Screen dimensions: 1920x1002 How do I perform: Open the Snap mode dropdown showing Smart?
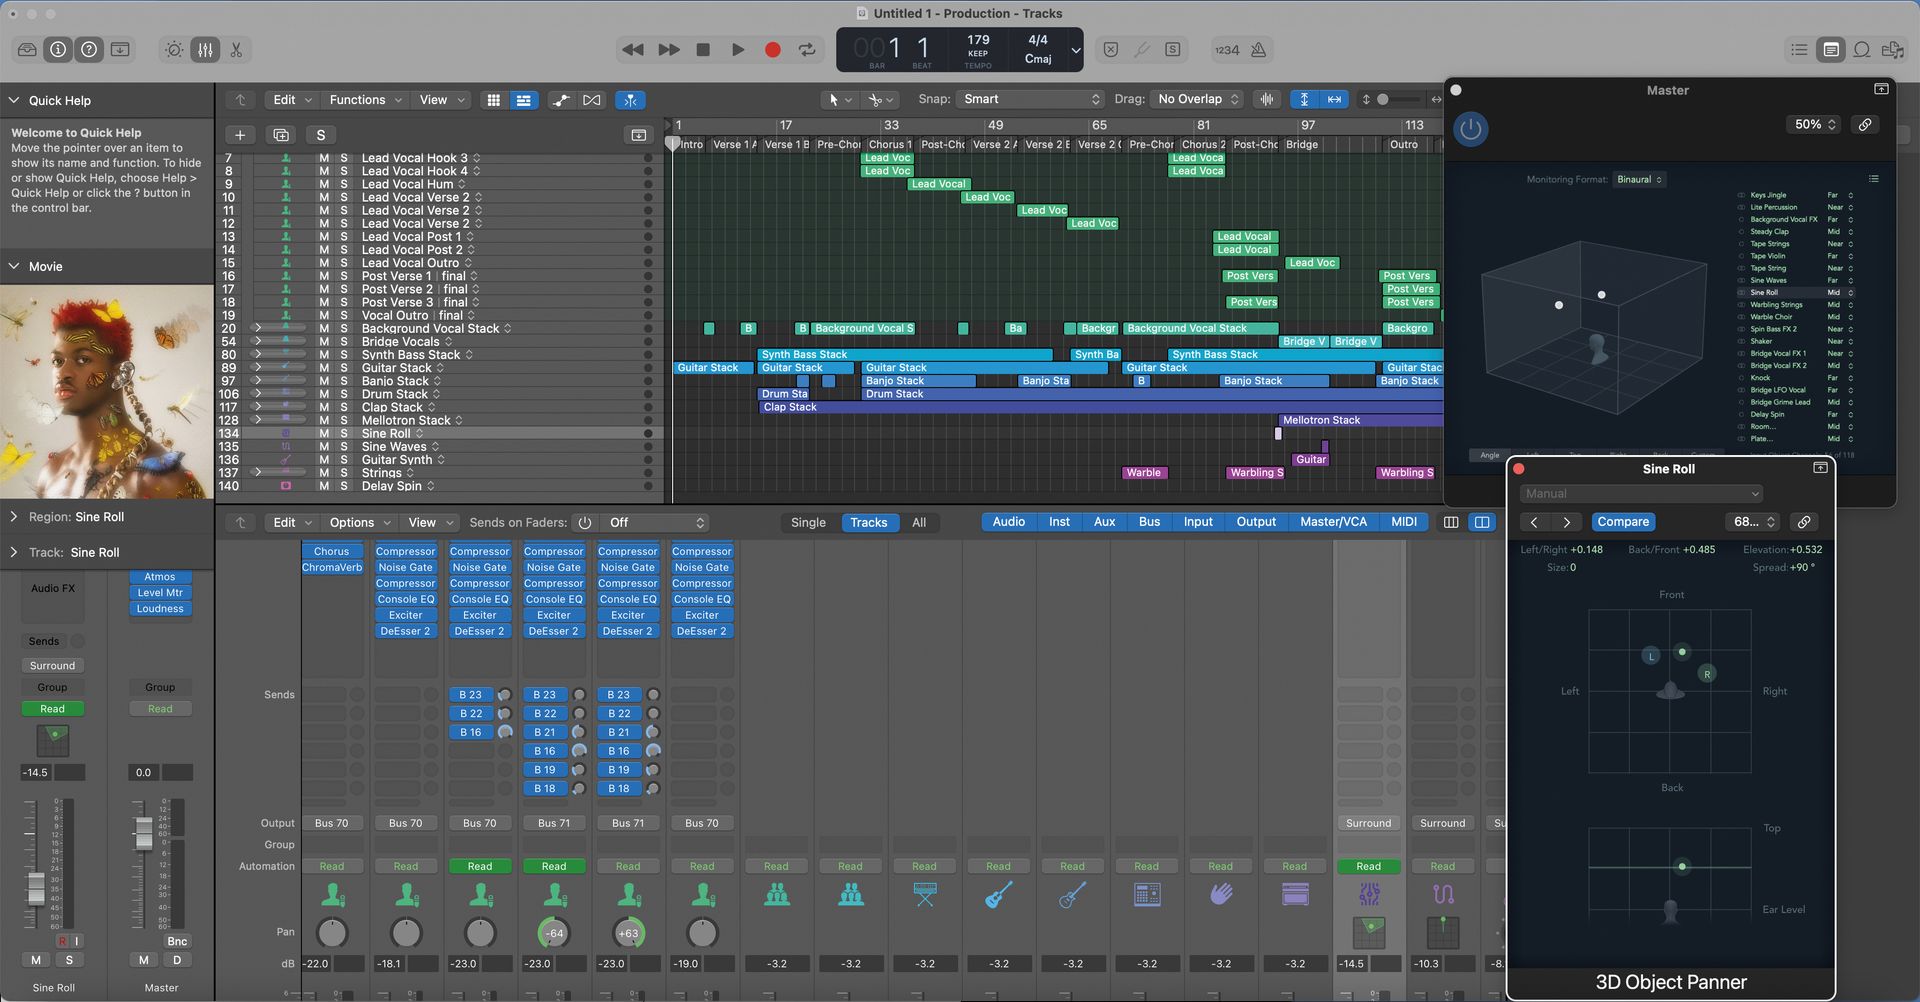(1030, 99)
